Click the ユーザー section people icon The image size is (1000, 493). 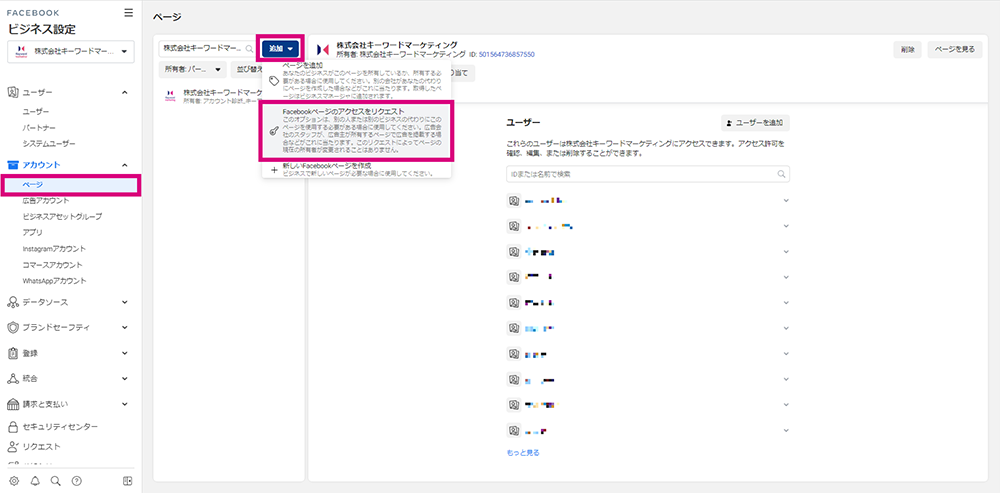13,92
